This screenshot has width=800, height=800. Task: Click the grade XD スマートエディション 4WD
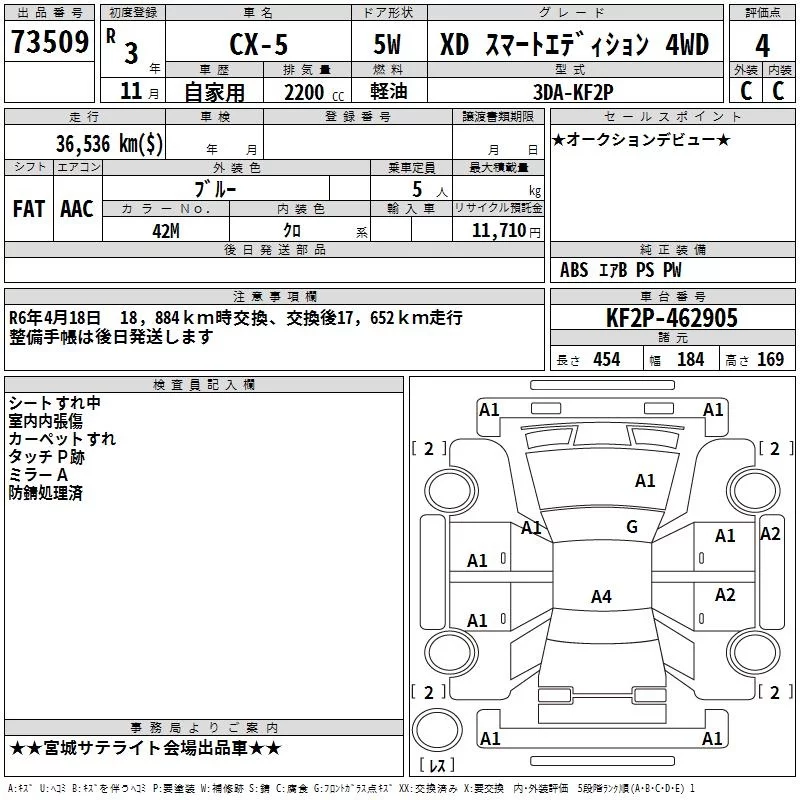tap(574, 44)
